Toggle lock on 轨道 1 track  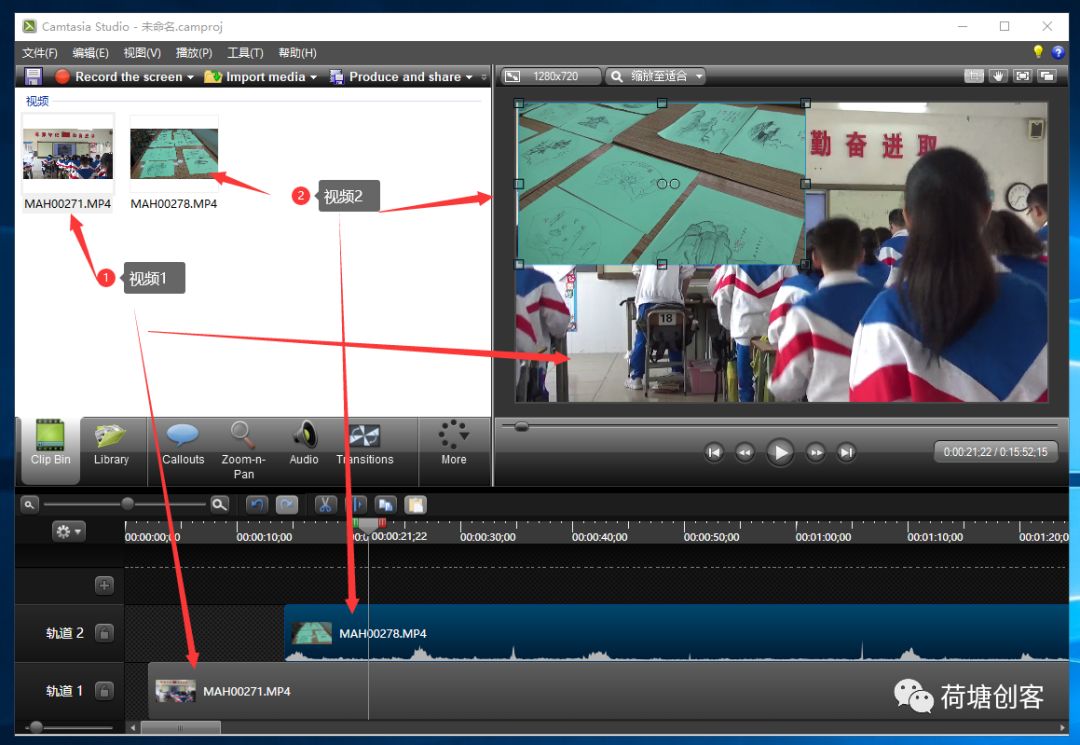tap(104, 691)
